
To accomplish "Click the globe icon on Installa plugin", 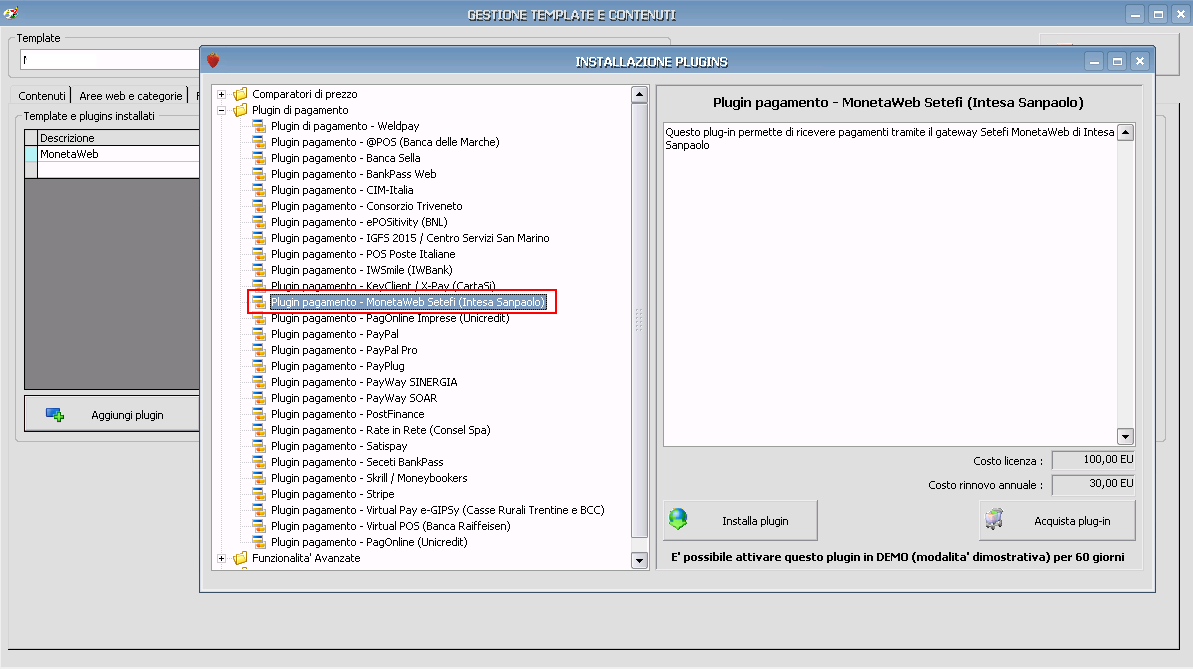I will pyautogui.click(x=678, y=520).
